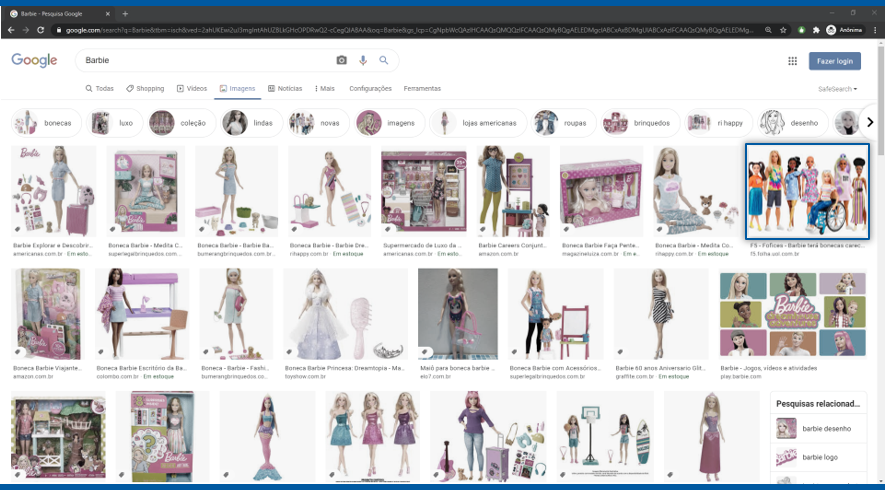Click the browser address bar
This screenshot has width=888, height=490.
pos(409,30)
